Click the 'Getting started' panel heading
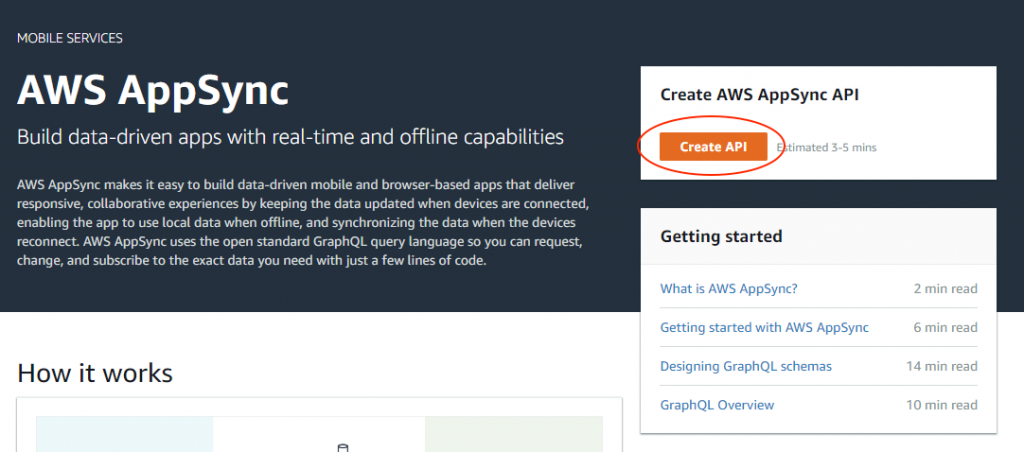The height and width of the screenshot is (452, 1024). click(722, 236)
